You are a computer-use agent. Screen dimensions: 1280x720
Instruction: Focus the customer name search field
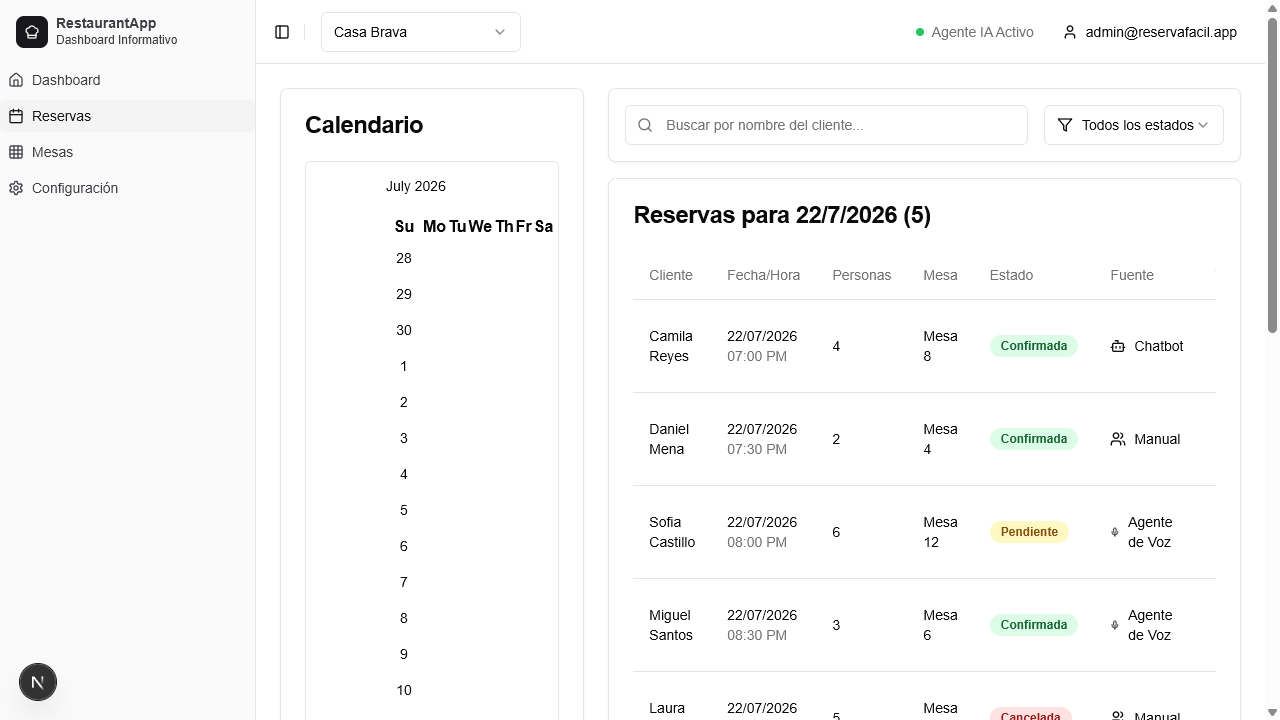coord(826,125)
